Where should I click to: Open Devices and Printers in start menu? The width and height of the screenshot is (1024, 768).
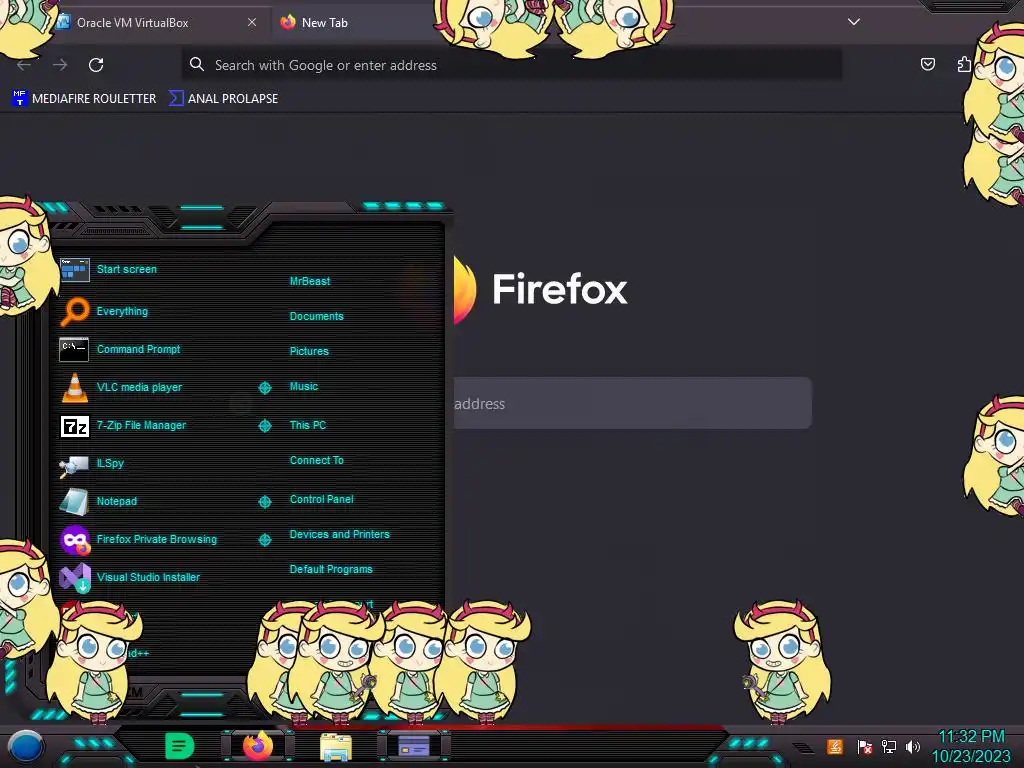340,534
